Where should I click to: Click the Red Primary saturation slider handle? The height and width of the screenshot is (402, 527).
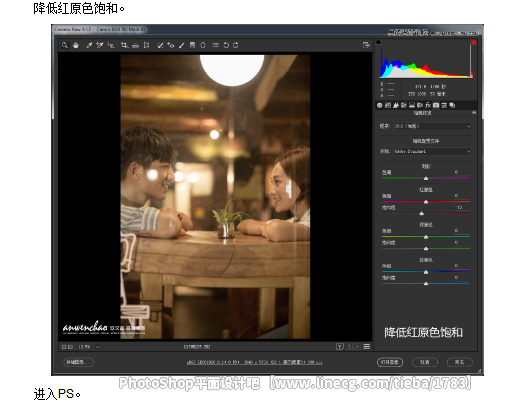point(421,214)
